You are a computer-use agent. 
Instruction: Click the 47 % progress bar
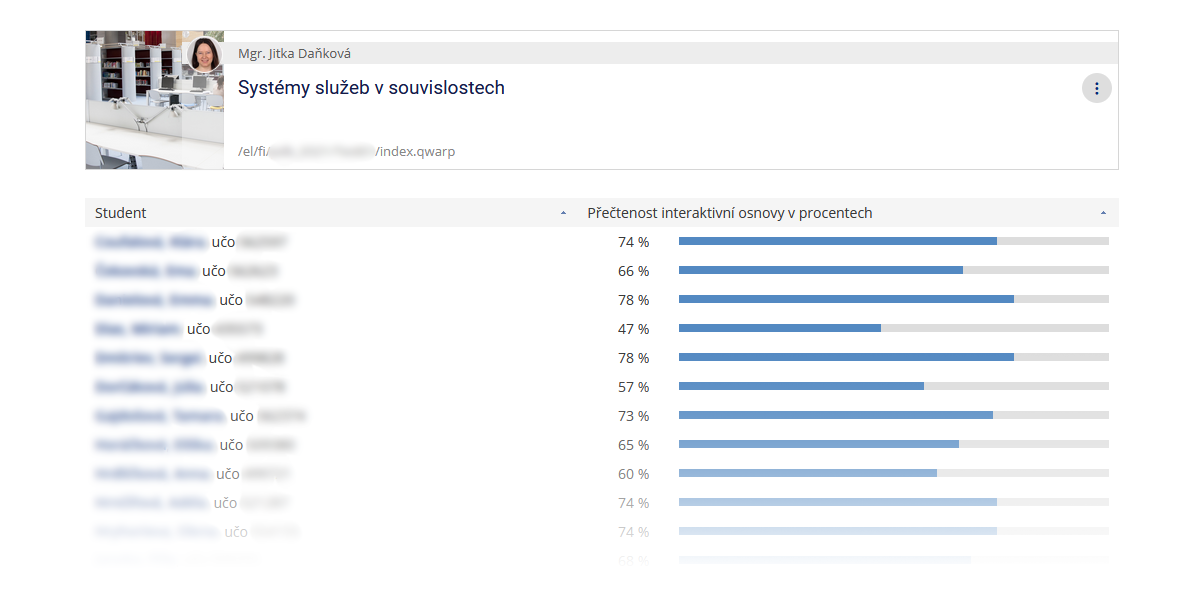[x=893, y=328]
